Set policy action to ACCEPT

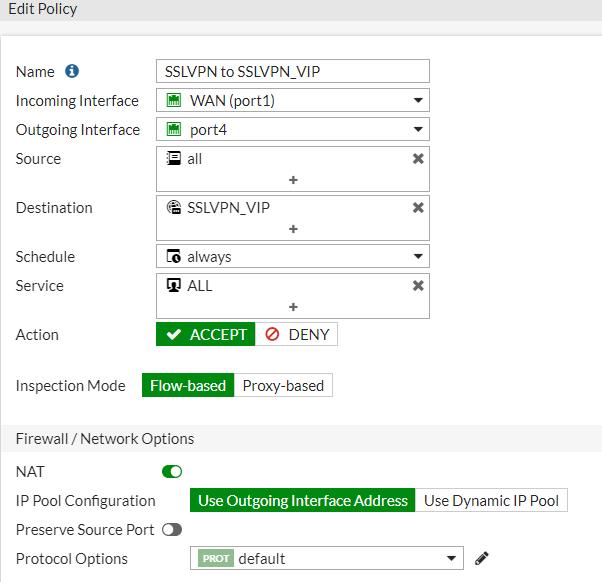point(206,335)
